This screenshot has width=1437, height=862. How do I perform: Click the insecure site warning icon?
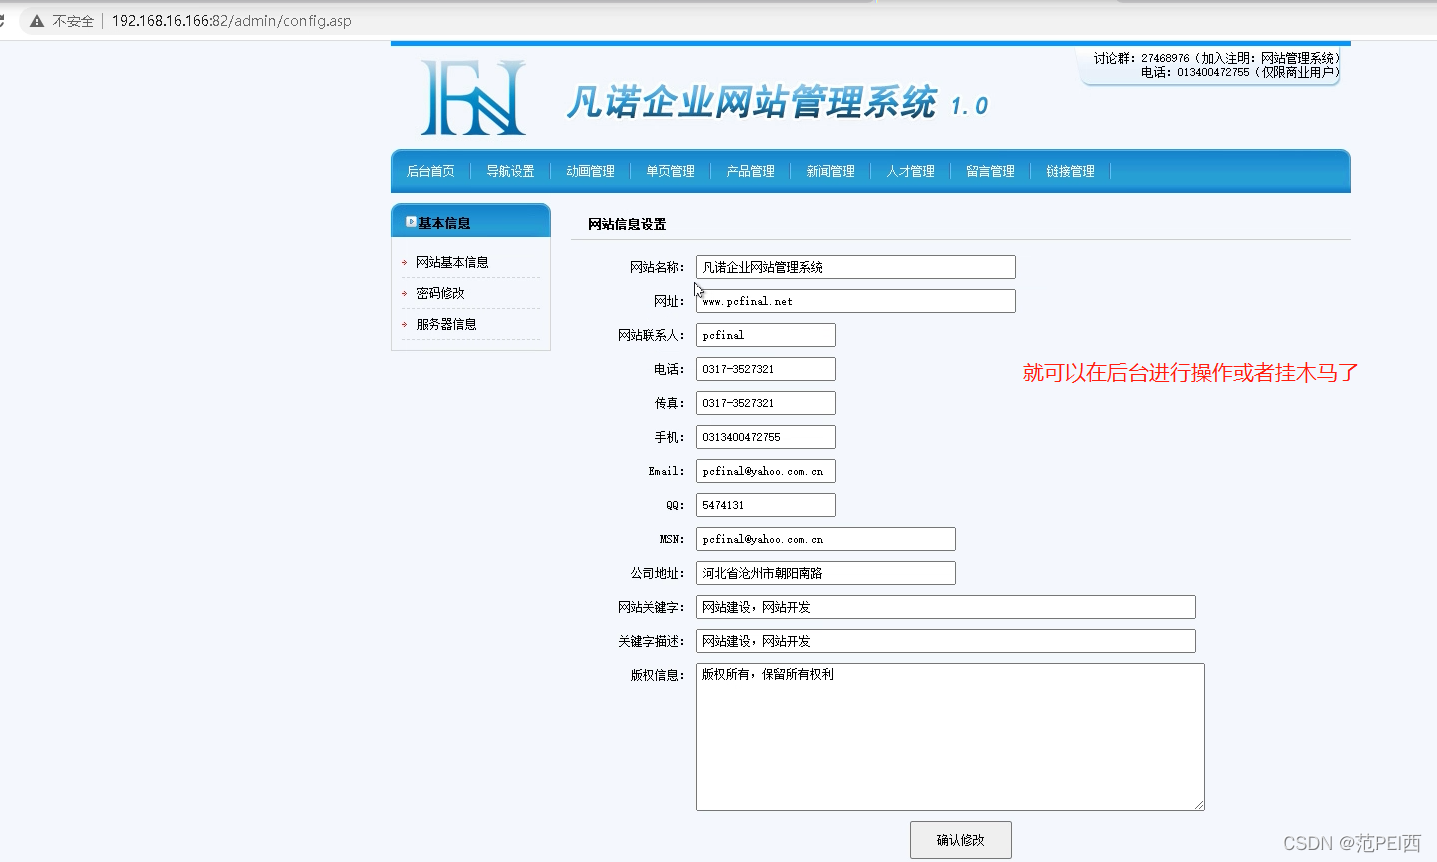37,21
